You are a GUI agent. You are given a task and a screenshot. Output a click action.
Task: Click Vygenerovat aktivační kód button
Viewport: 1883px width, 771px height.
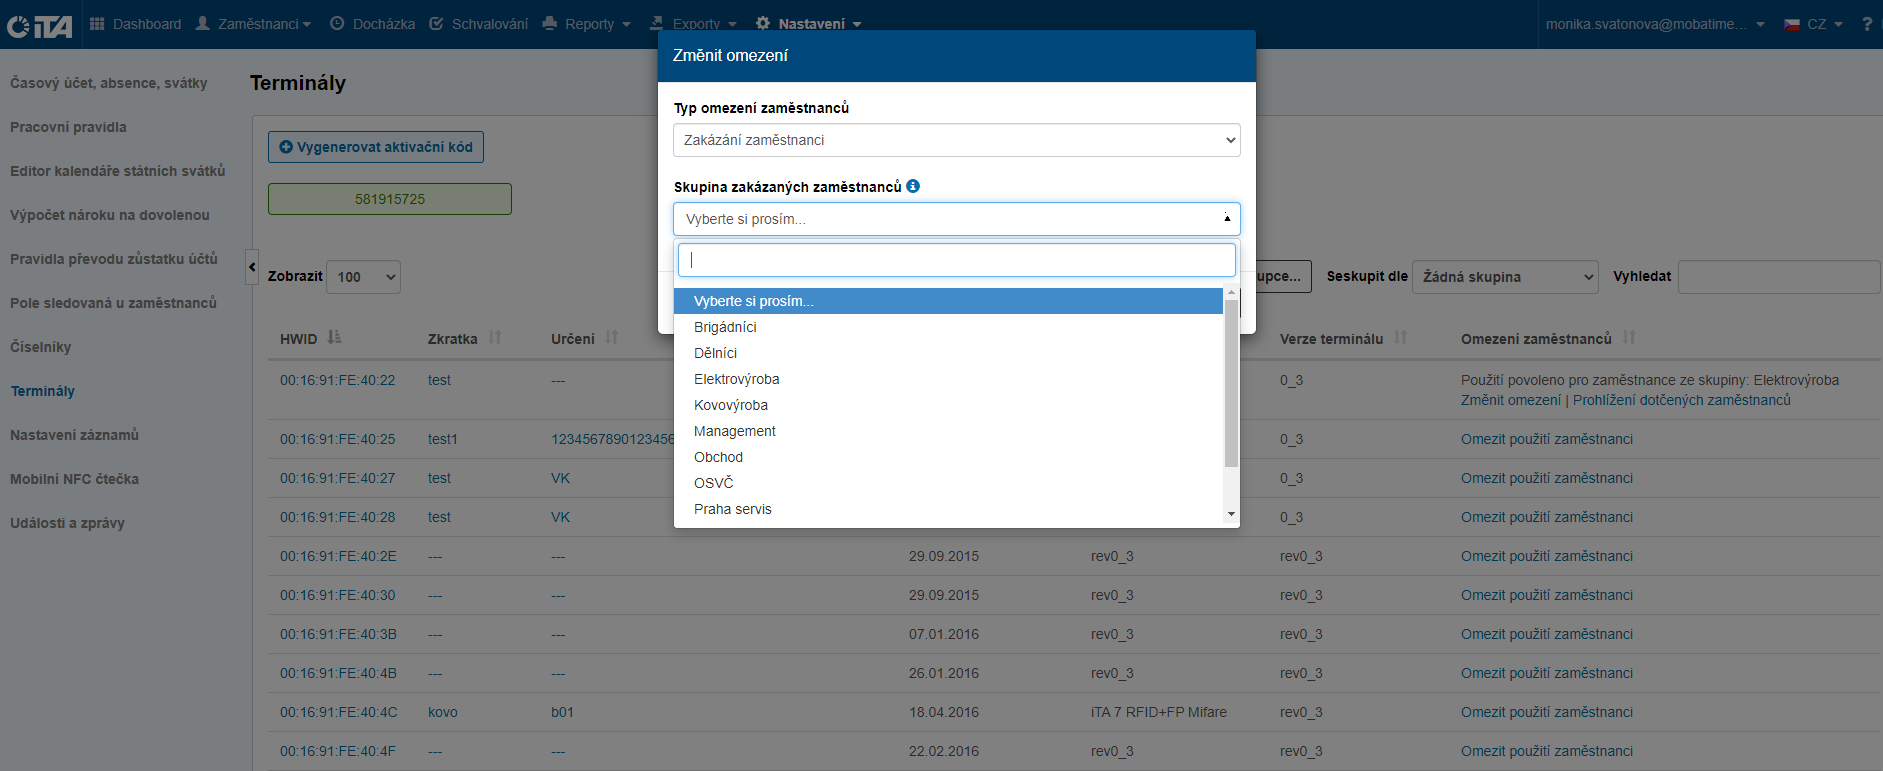(376, 147)
